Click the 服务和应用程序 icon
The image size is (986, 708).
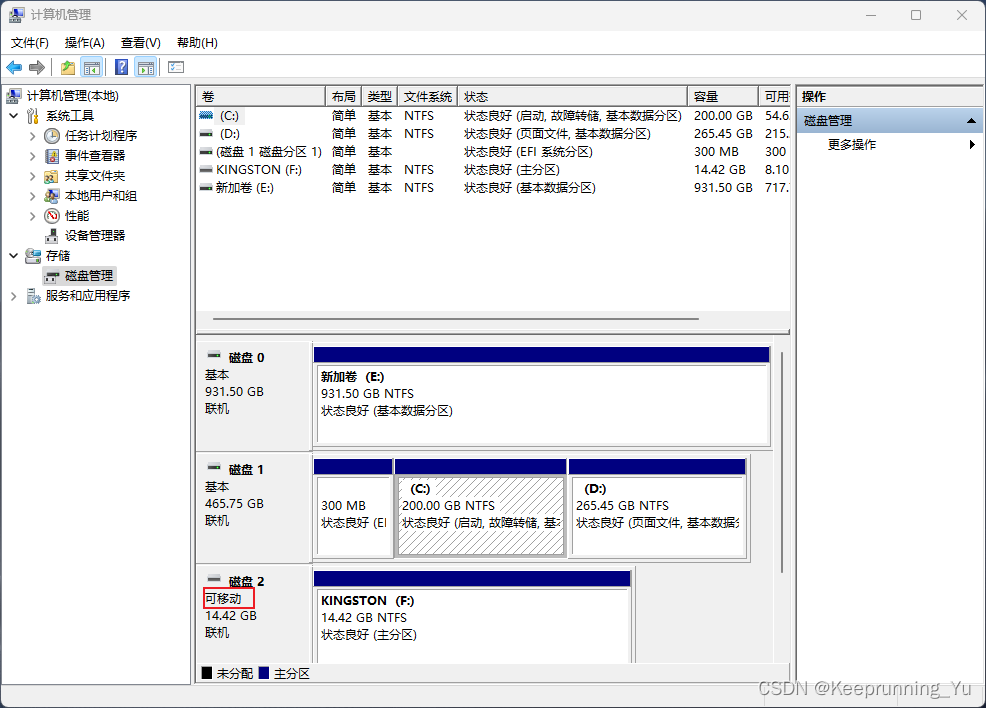(33, 296)
